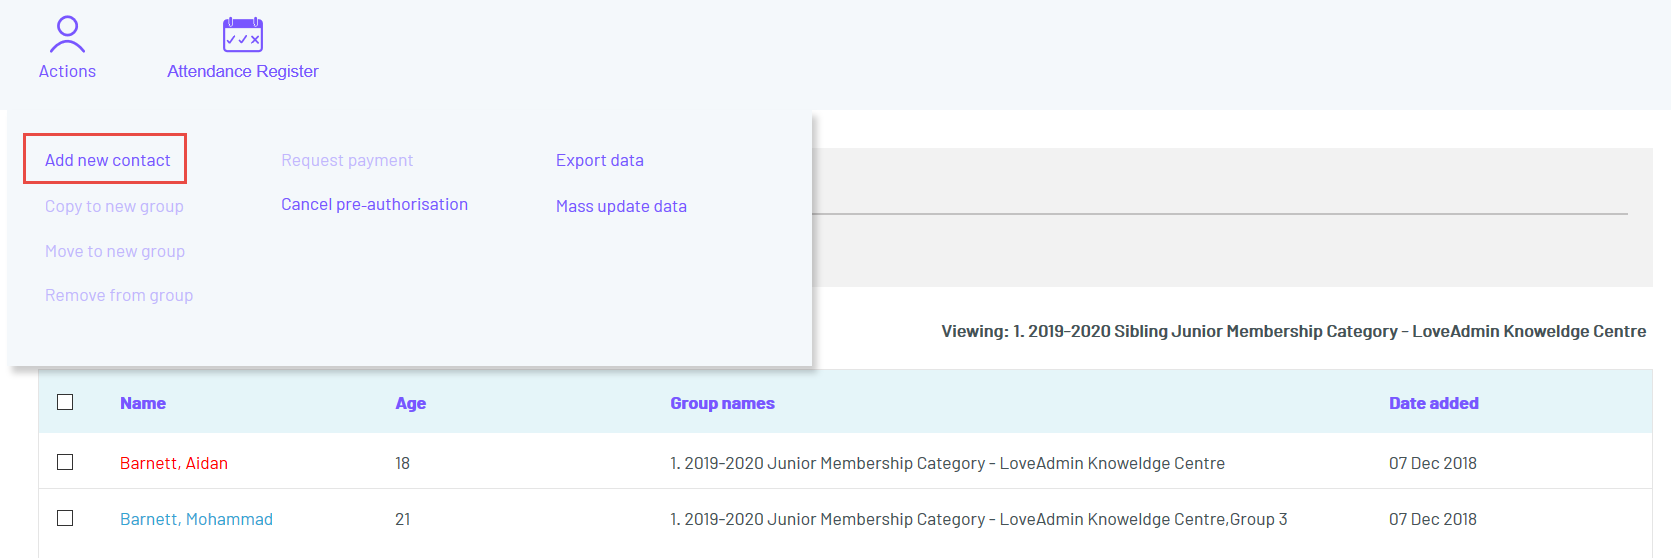The height and width of the screenshot is (558, 1671).
Task: Select Cancel pre-authorisation
Action: 374,204
